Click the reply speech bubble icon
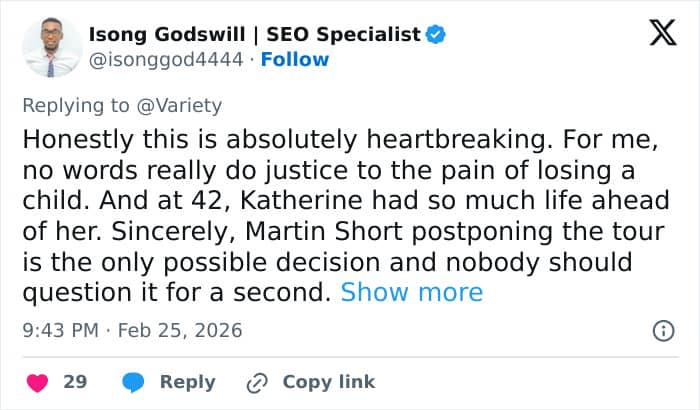 pos(134,382)
